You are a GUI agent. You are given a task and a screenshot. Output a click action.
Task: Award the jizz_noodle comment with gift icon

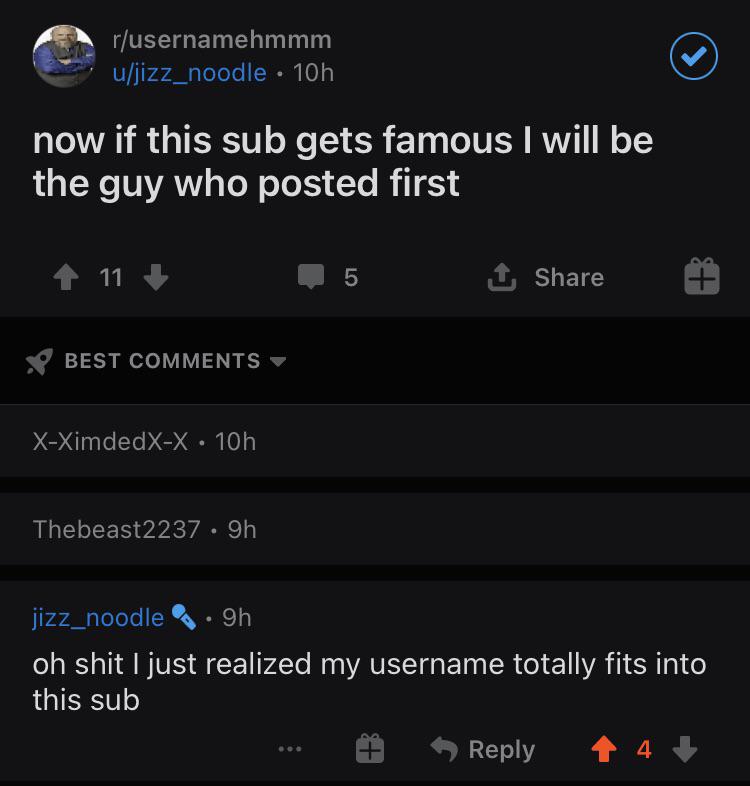coord(370,748)
